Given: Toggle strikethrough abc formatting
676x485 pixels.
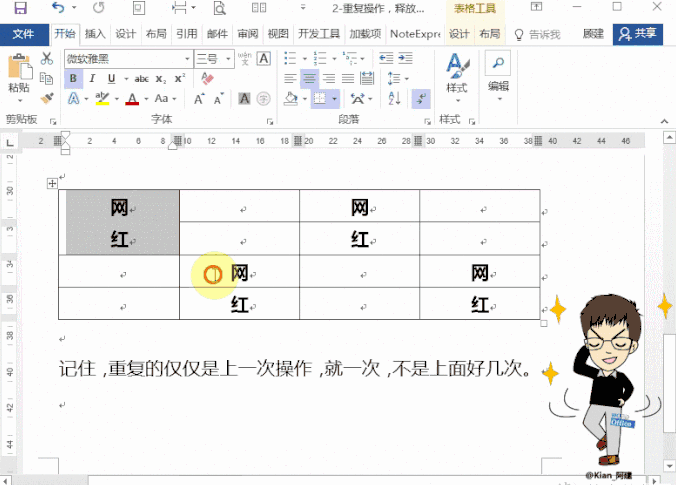Looking at the screenshot, I should point(141,79).
